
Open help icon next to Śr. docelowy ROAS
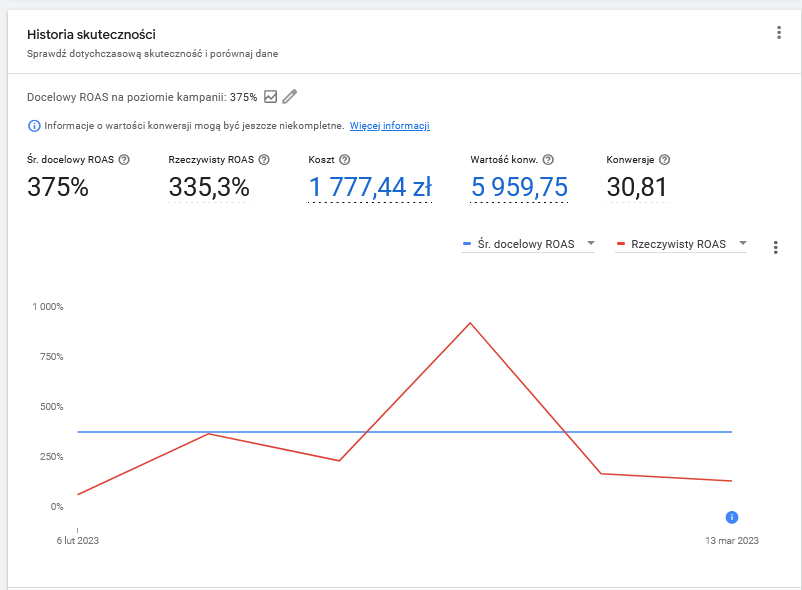pos(124,160)
